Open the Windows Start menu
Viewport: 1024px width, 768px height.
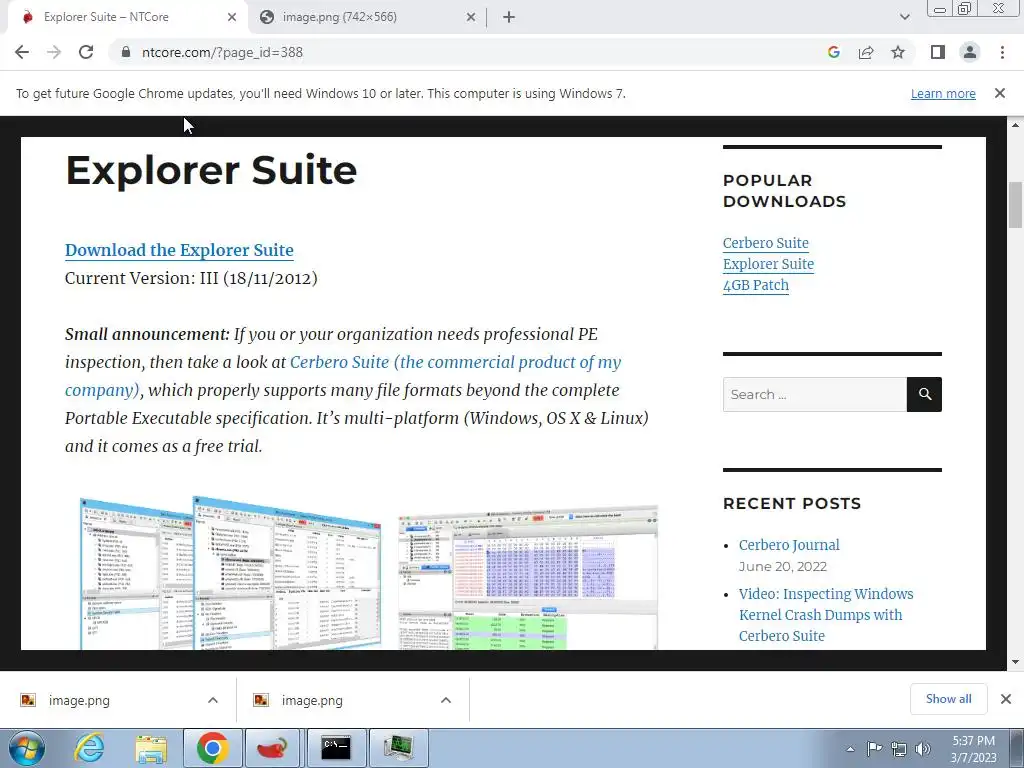click(27, 748)
